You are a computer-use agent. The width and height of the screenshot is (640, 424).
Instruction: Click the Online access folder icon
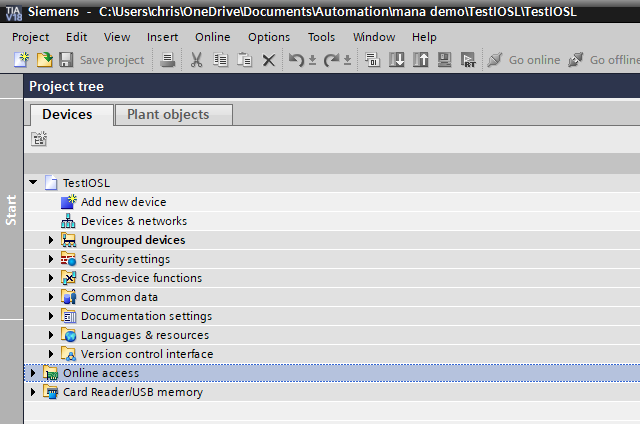coord(51,373)
